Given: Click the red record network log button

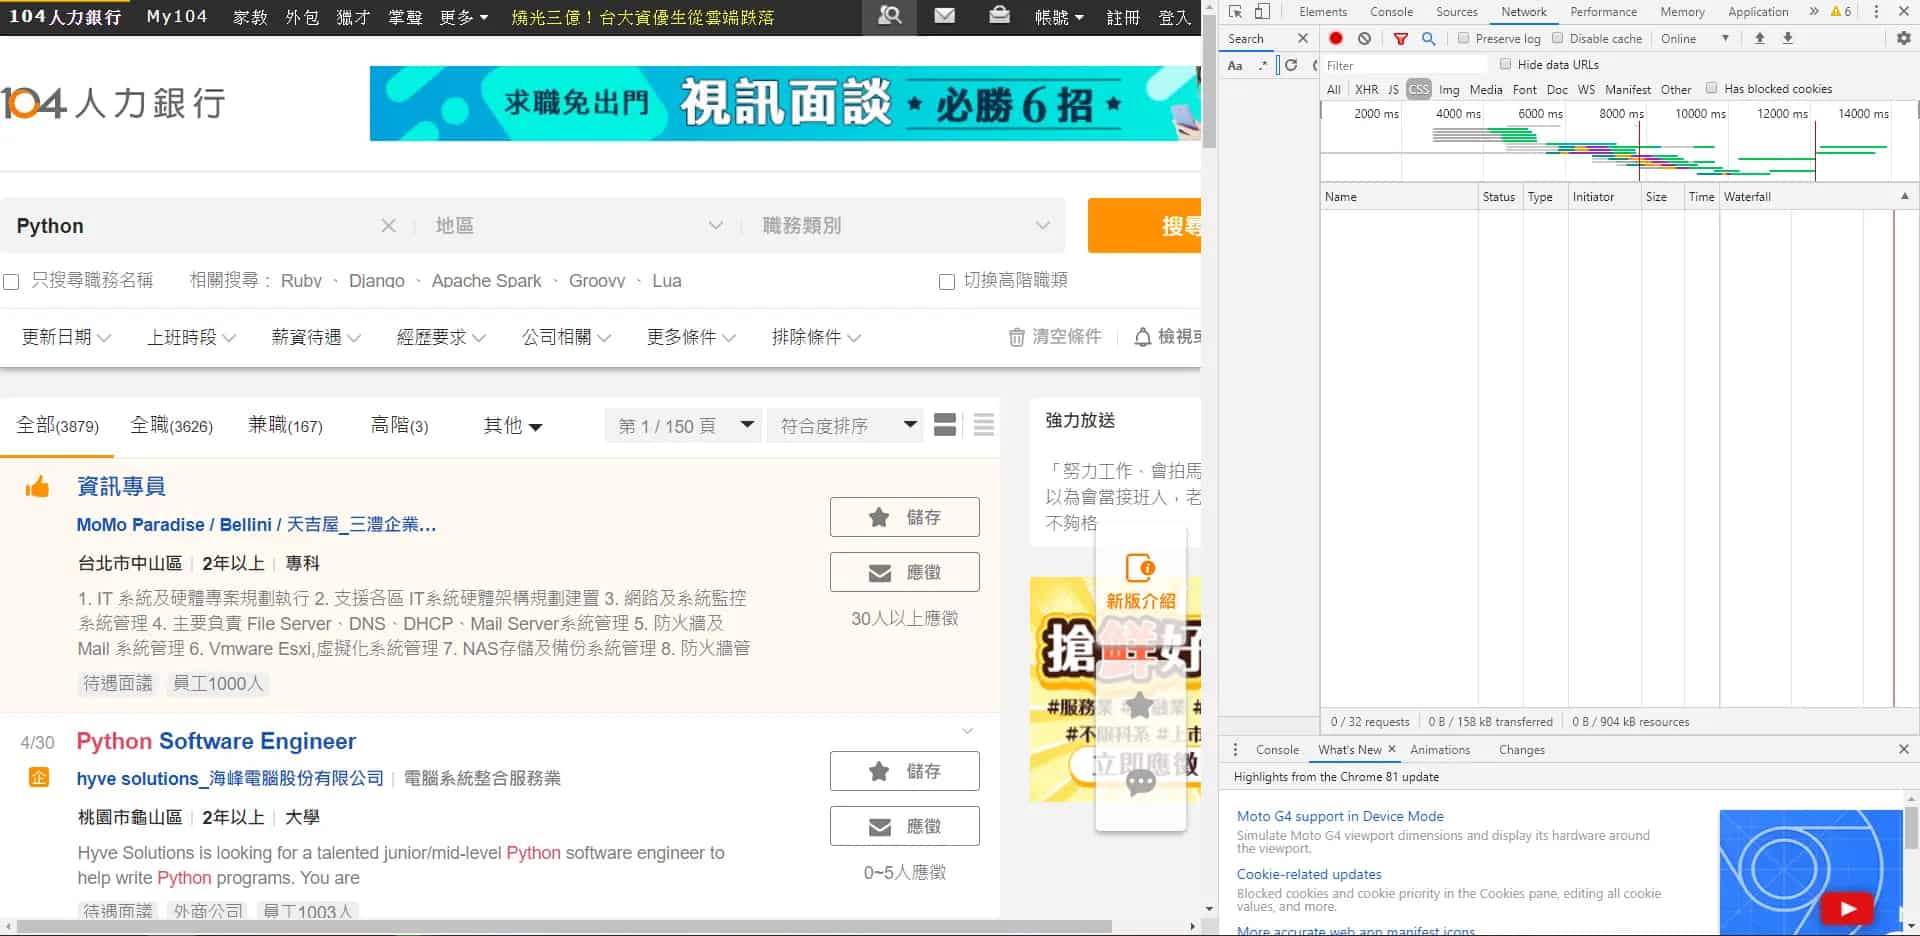Looking at the screenshot, I should [1336, 38].
